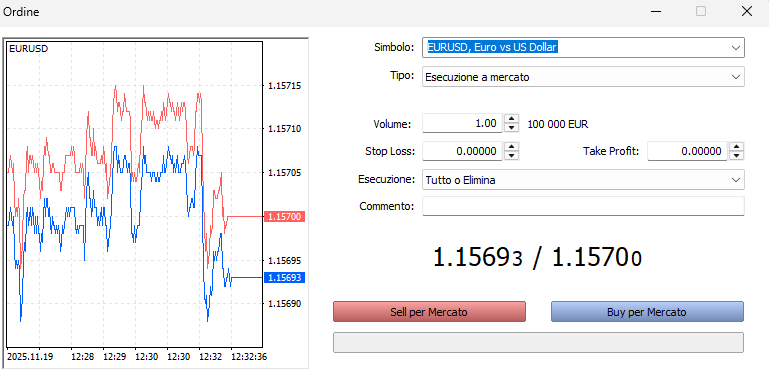Click the 12:29 time axis label

click(114, 356)
